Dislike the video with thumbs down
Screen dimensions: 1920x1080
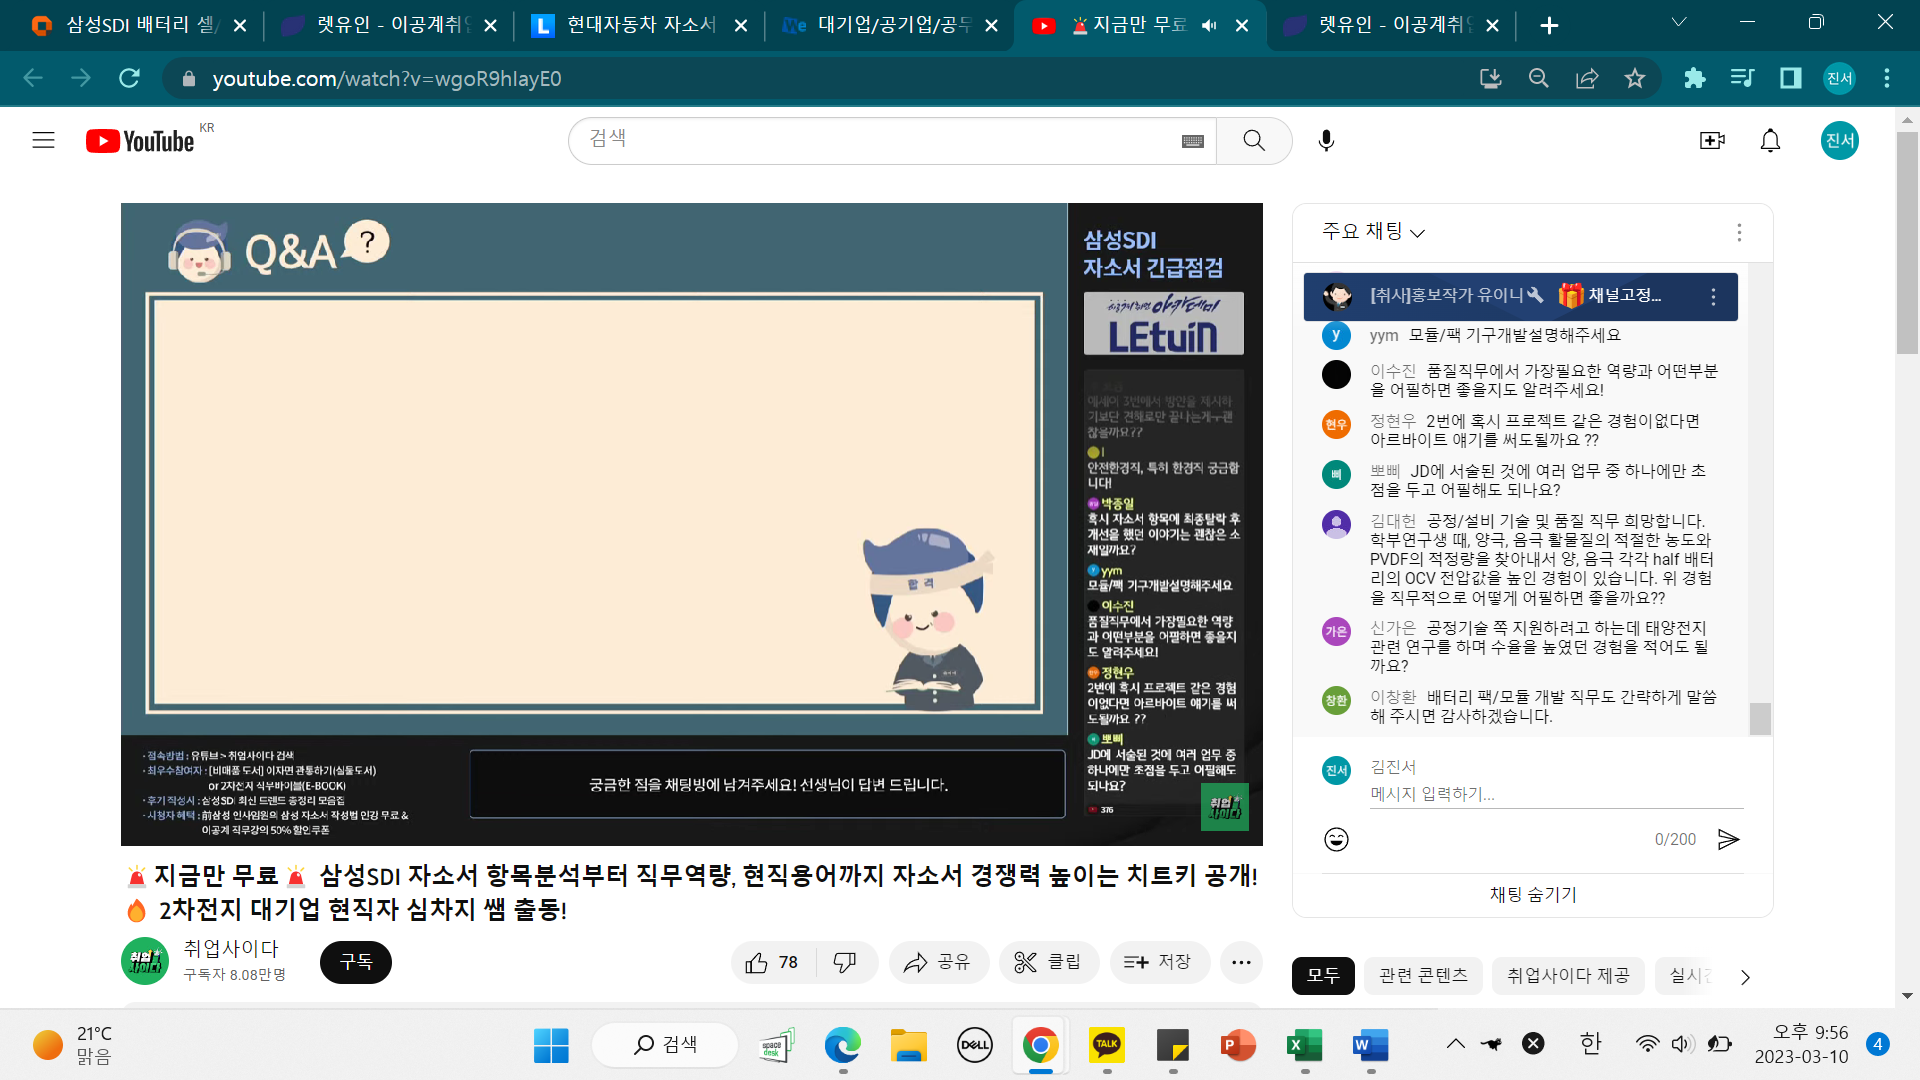845,962
